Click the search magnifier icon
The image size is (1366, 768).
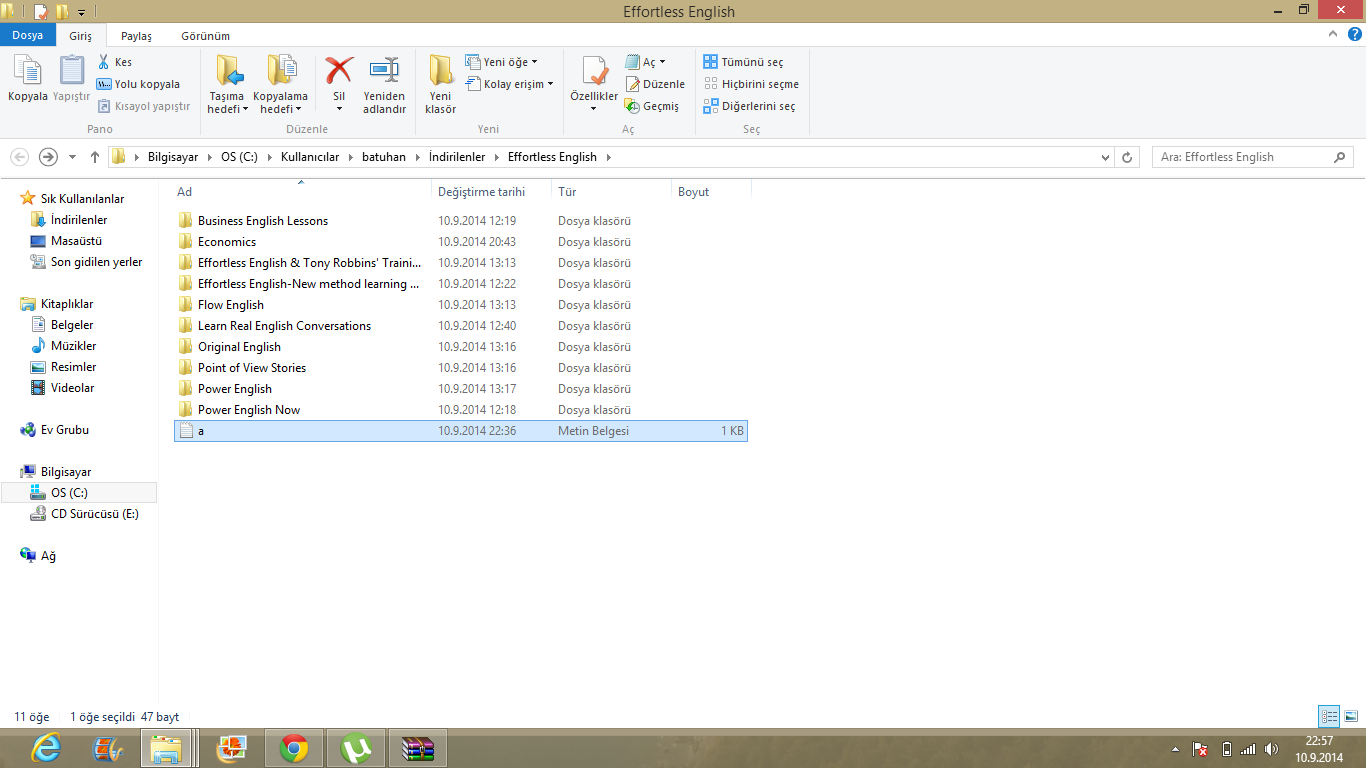click(1340, 157)
